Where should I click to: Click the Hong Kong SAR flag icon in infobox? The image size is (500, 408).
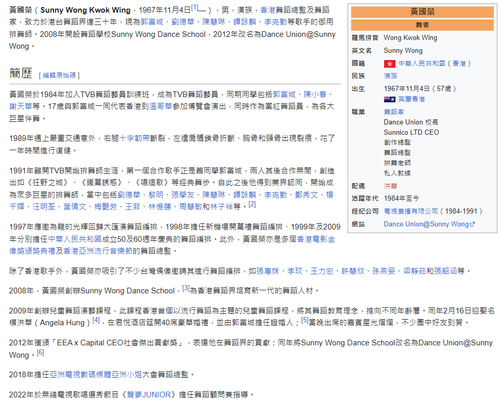point(389,64)
